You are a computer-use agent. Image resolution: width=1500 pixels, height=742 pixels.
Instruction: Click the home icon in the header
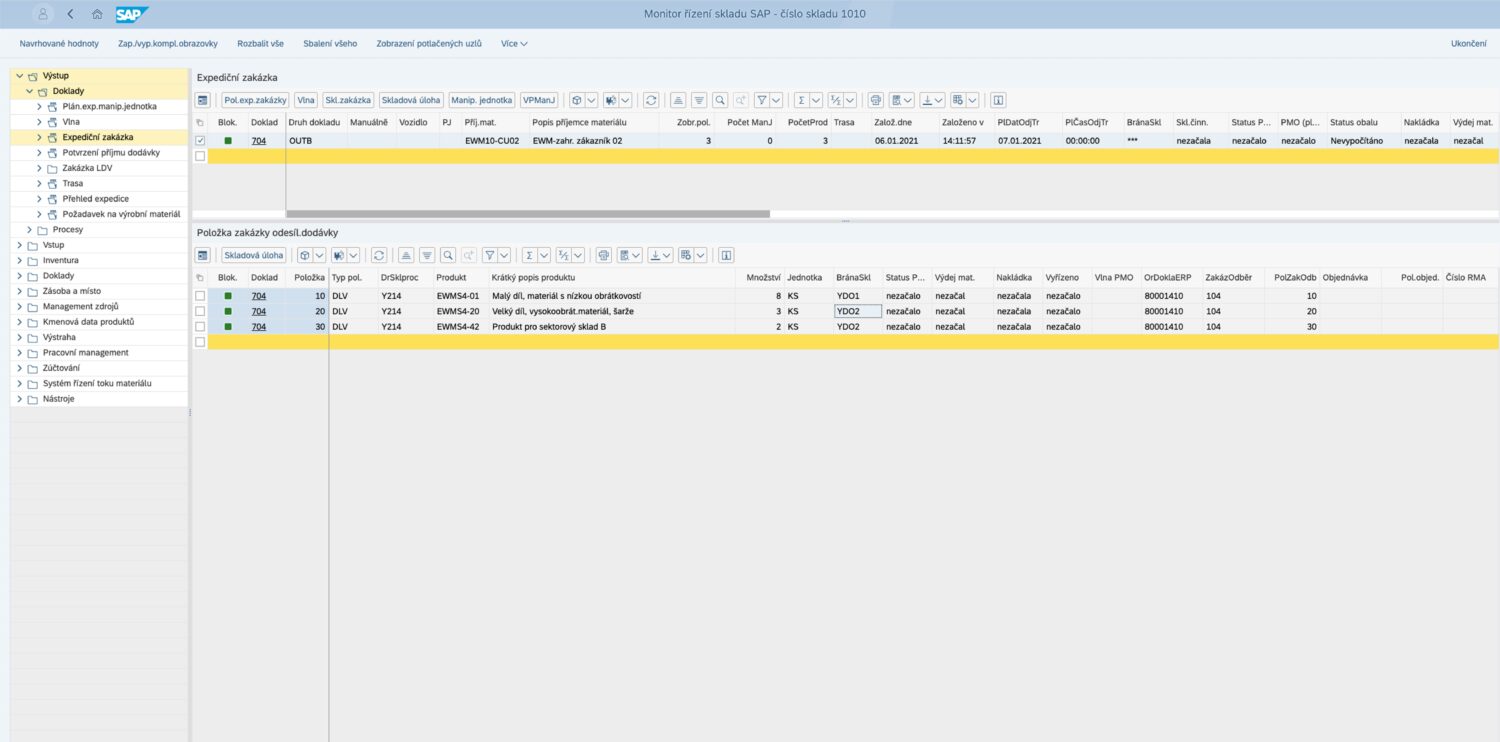97,14
